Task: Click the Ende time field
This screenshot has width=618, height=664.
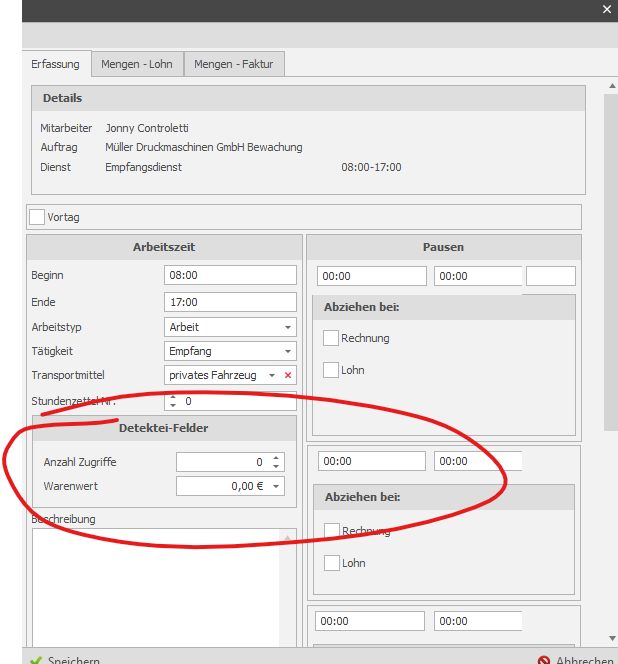Action: point(230,302)
